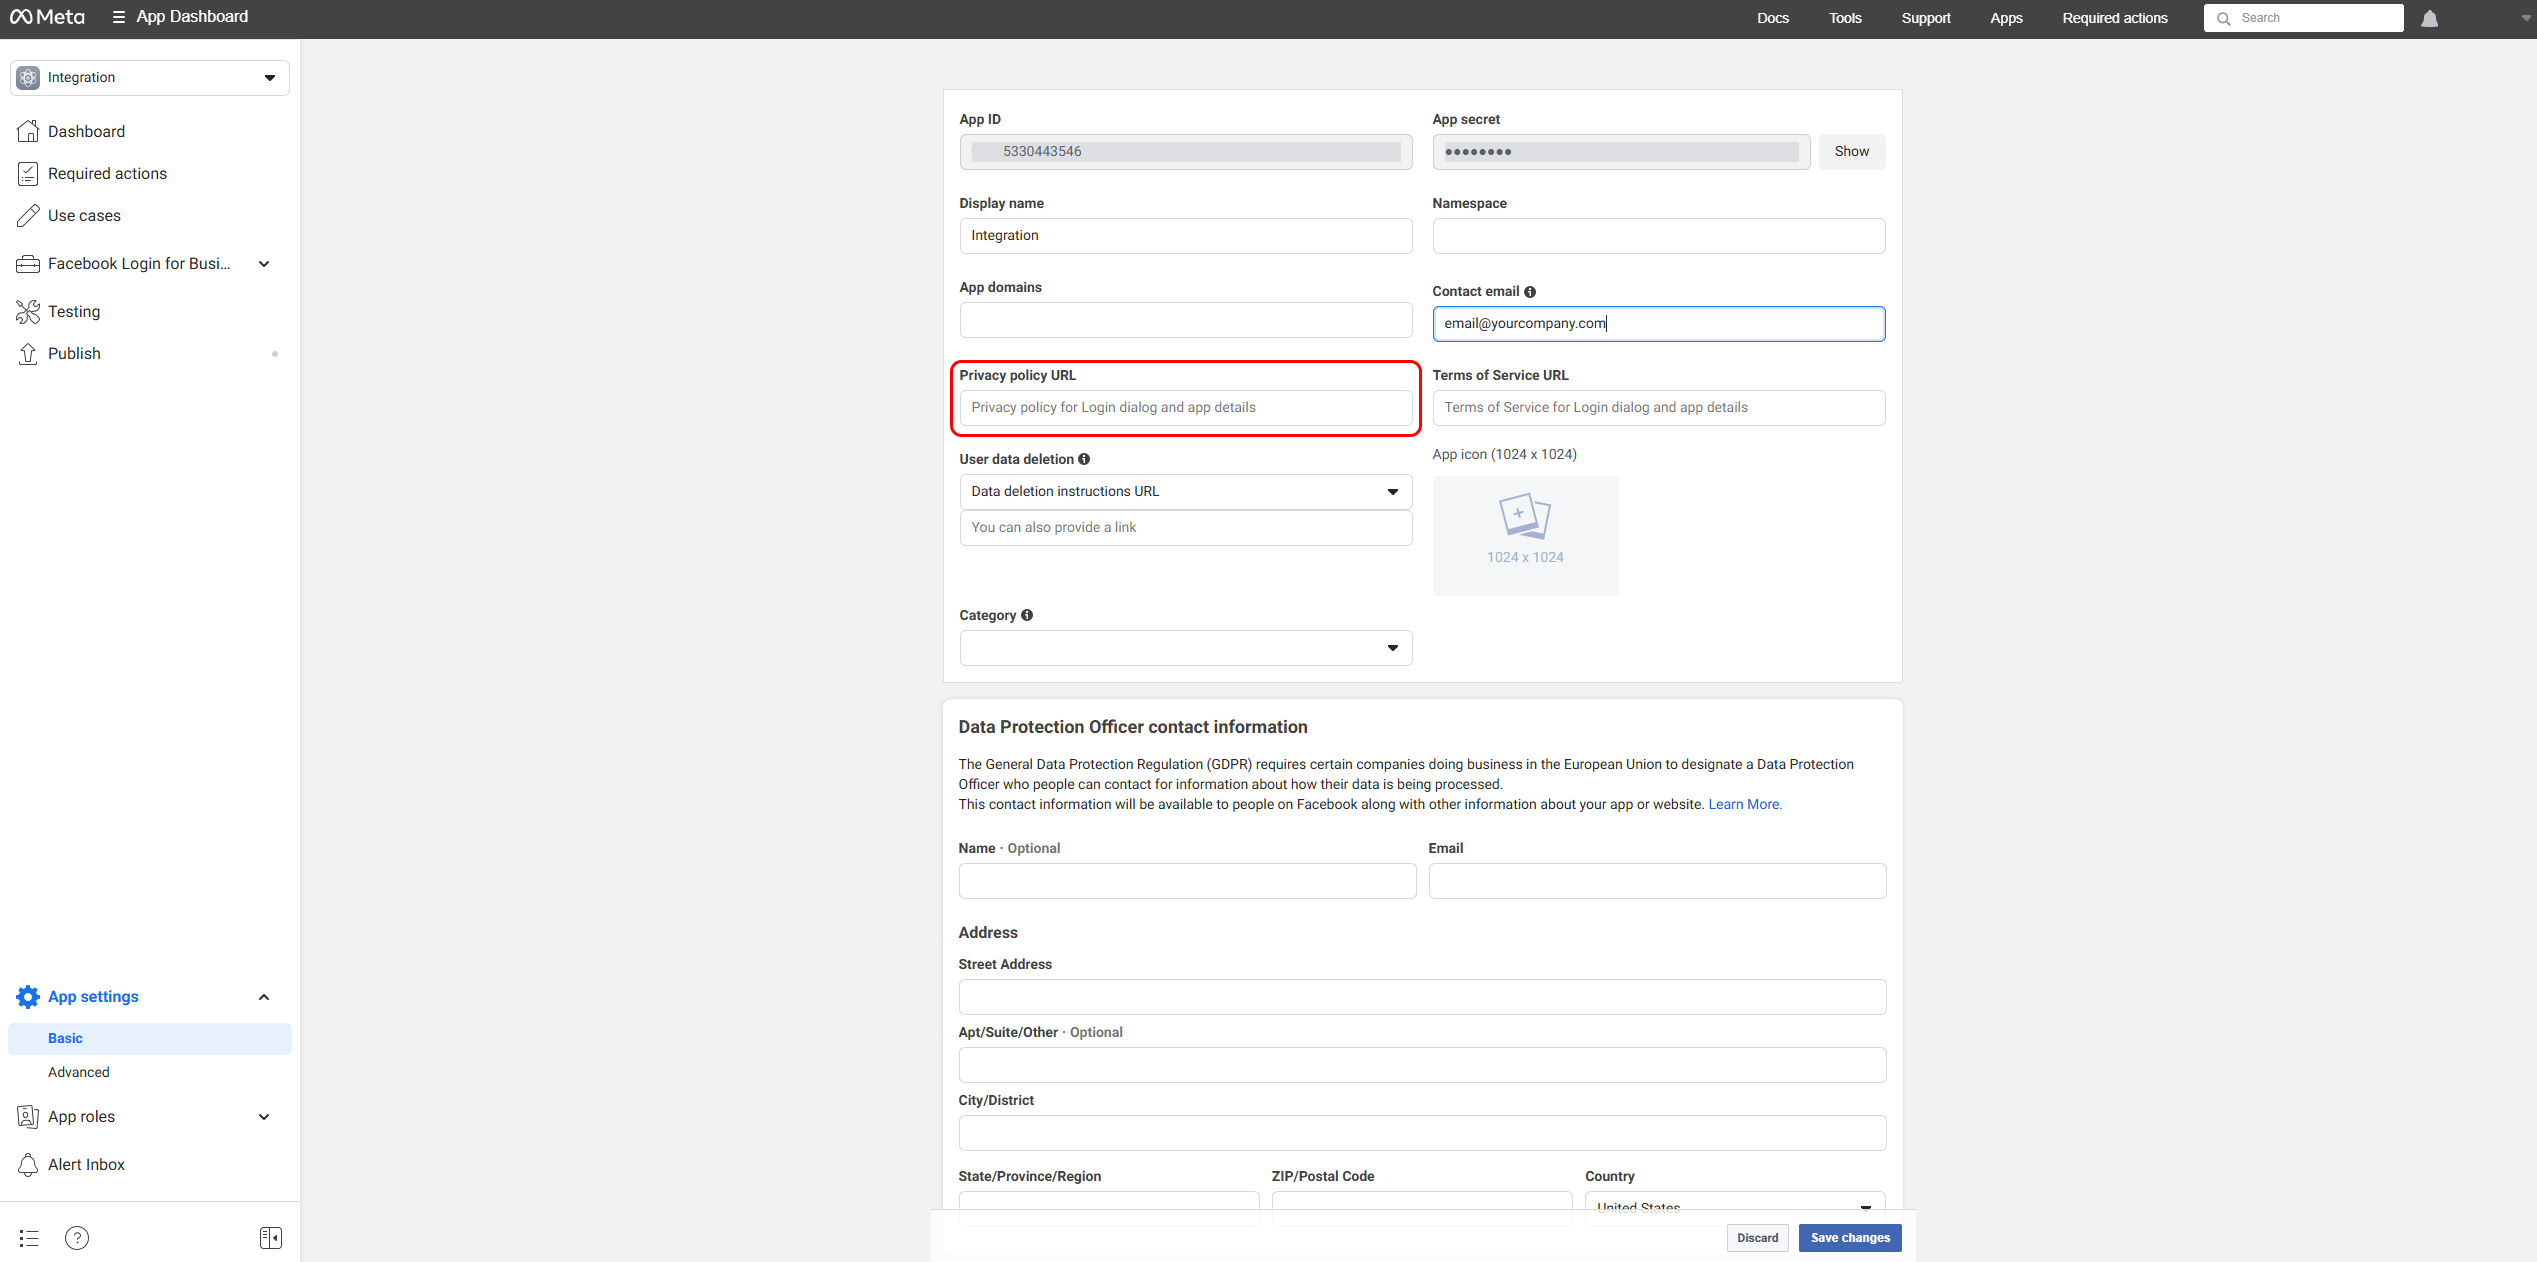Screen dimensions: 2537x1262
Task: Click Save changes button
Action: pyautogui.click(x=1850, y=1237)
